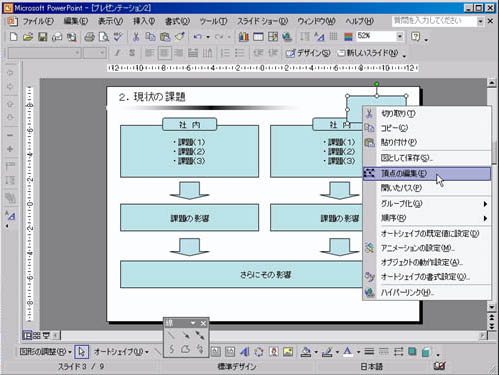
Task: Click the デザイン button
Action: (308, 53)
